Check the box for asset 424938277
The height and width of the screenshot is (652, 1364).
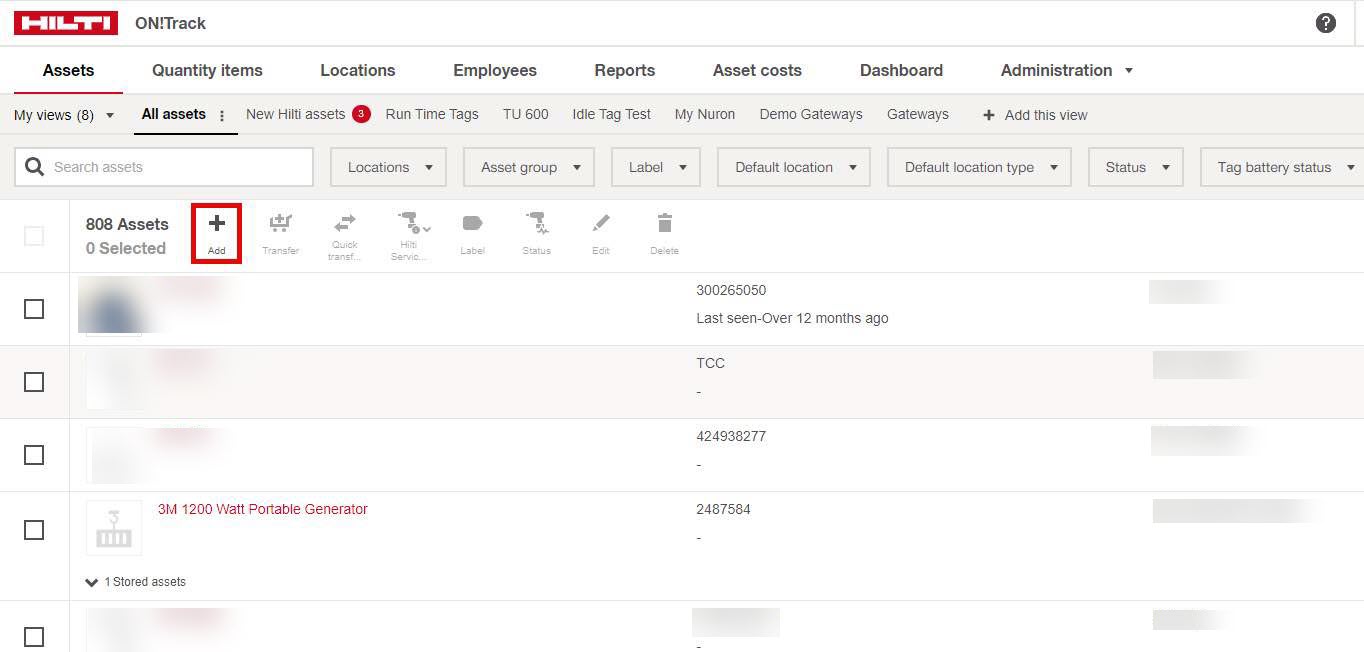pos(34,455)
